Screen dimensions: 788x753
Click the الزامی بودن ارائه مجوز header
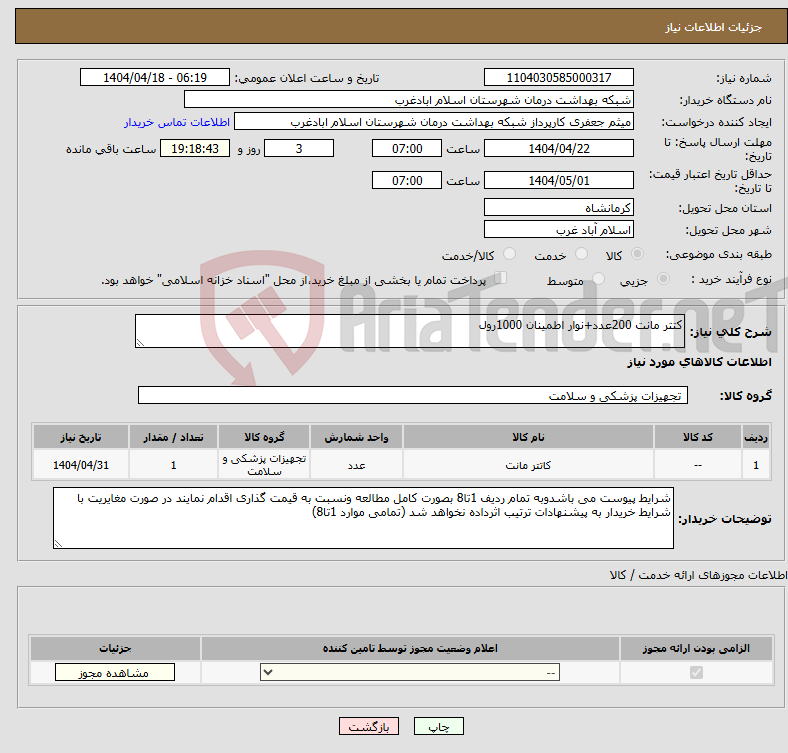696,648
